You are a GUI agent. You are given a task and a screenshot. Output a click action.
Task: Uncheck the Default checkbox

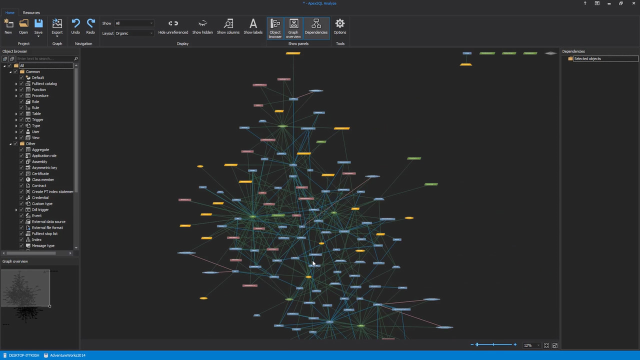(22, 78)
